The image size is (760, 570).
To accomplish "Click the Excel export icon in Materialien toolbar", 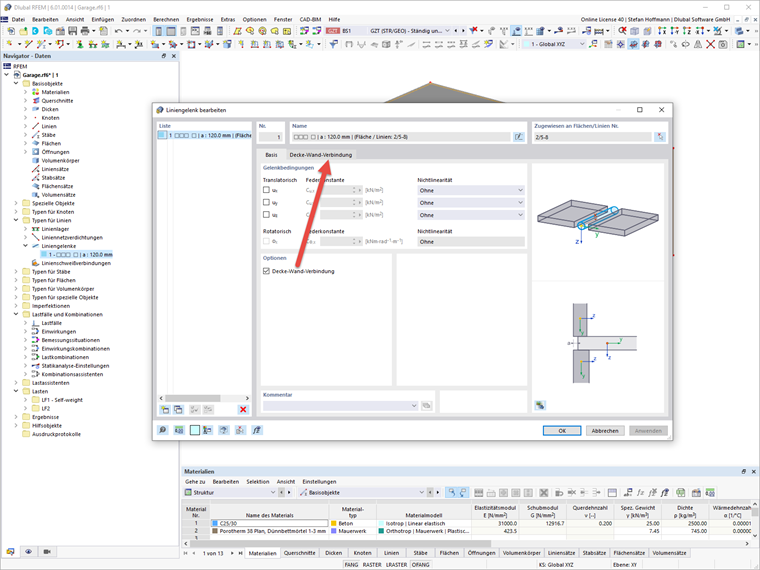I will point(681,492).
